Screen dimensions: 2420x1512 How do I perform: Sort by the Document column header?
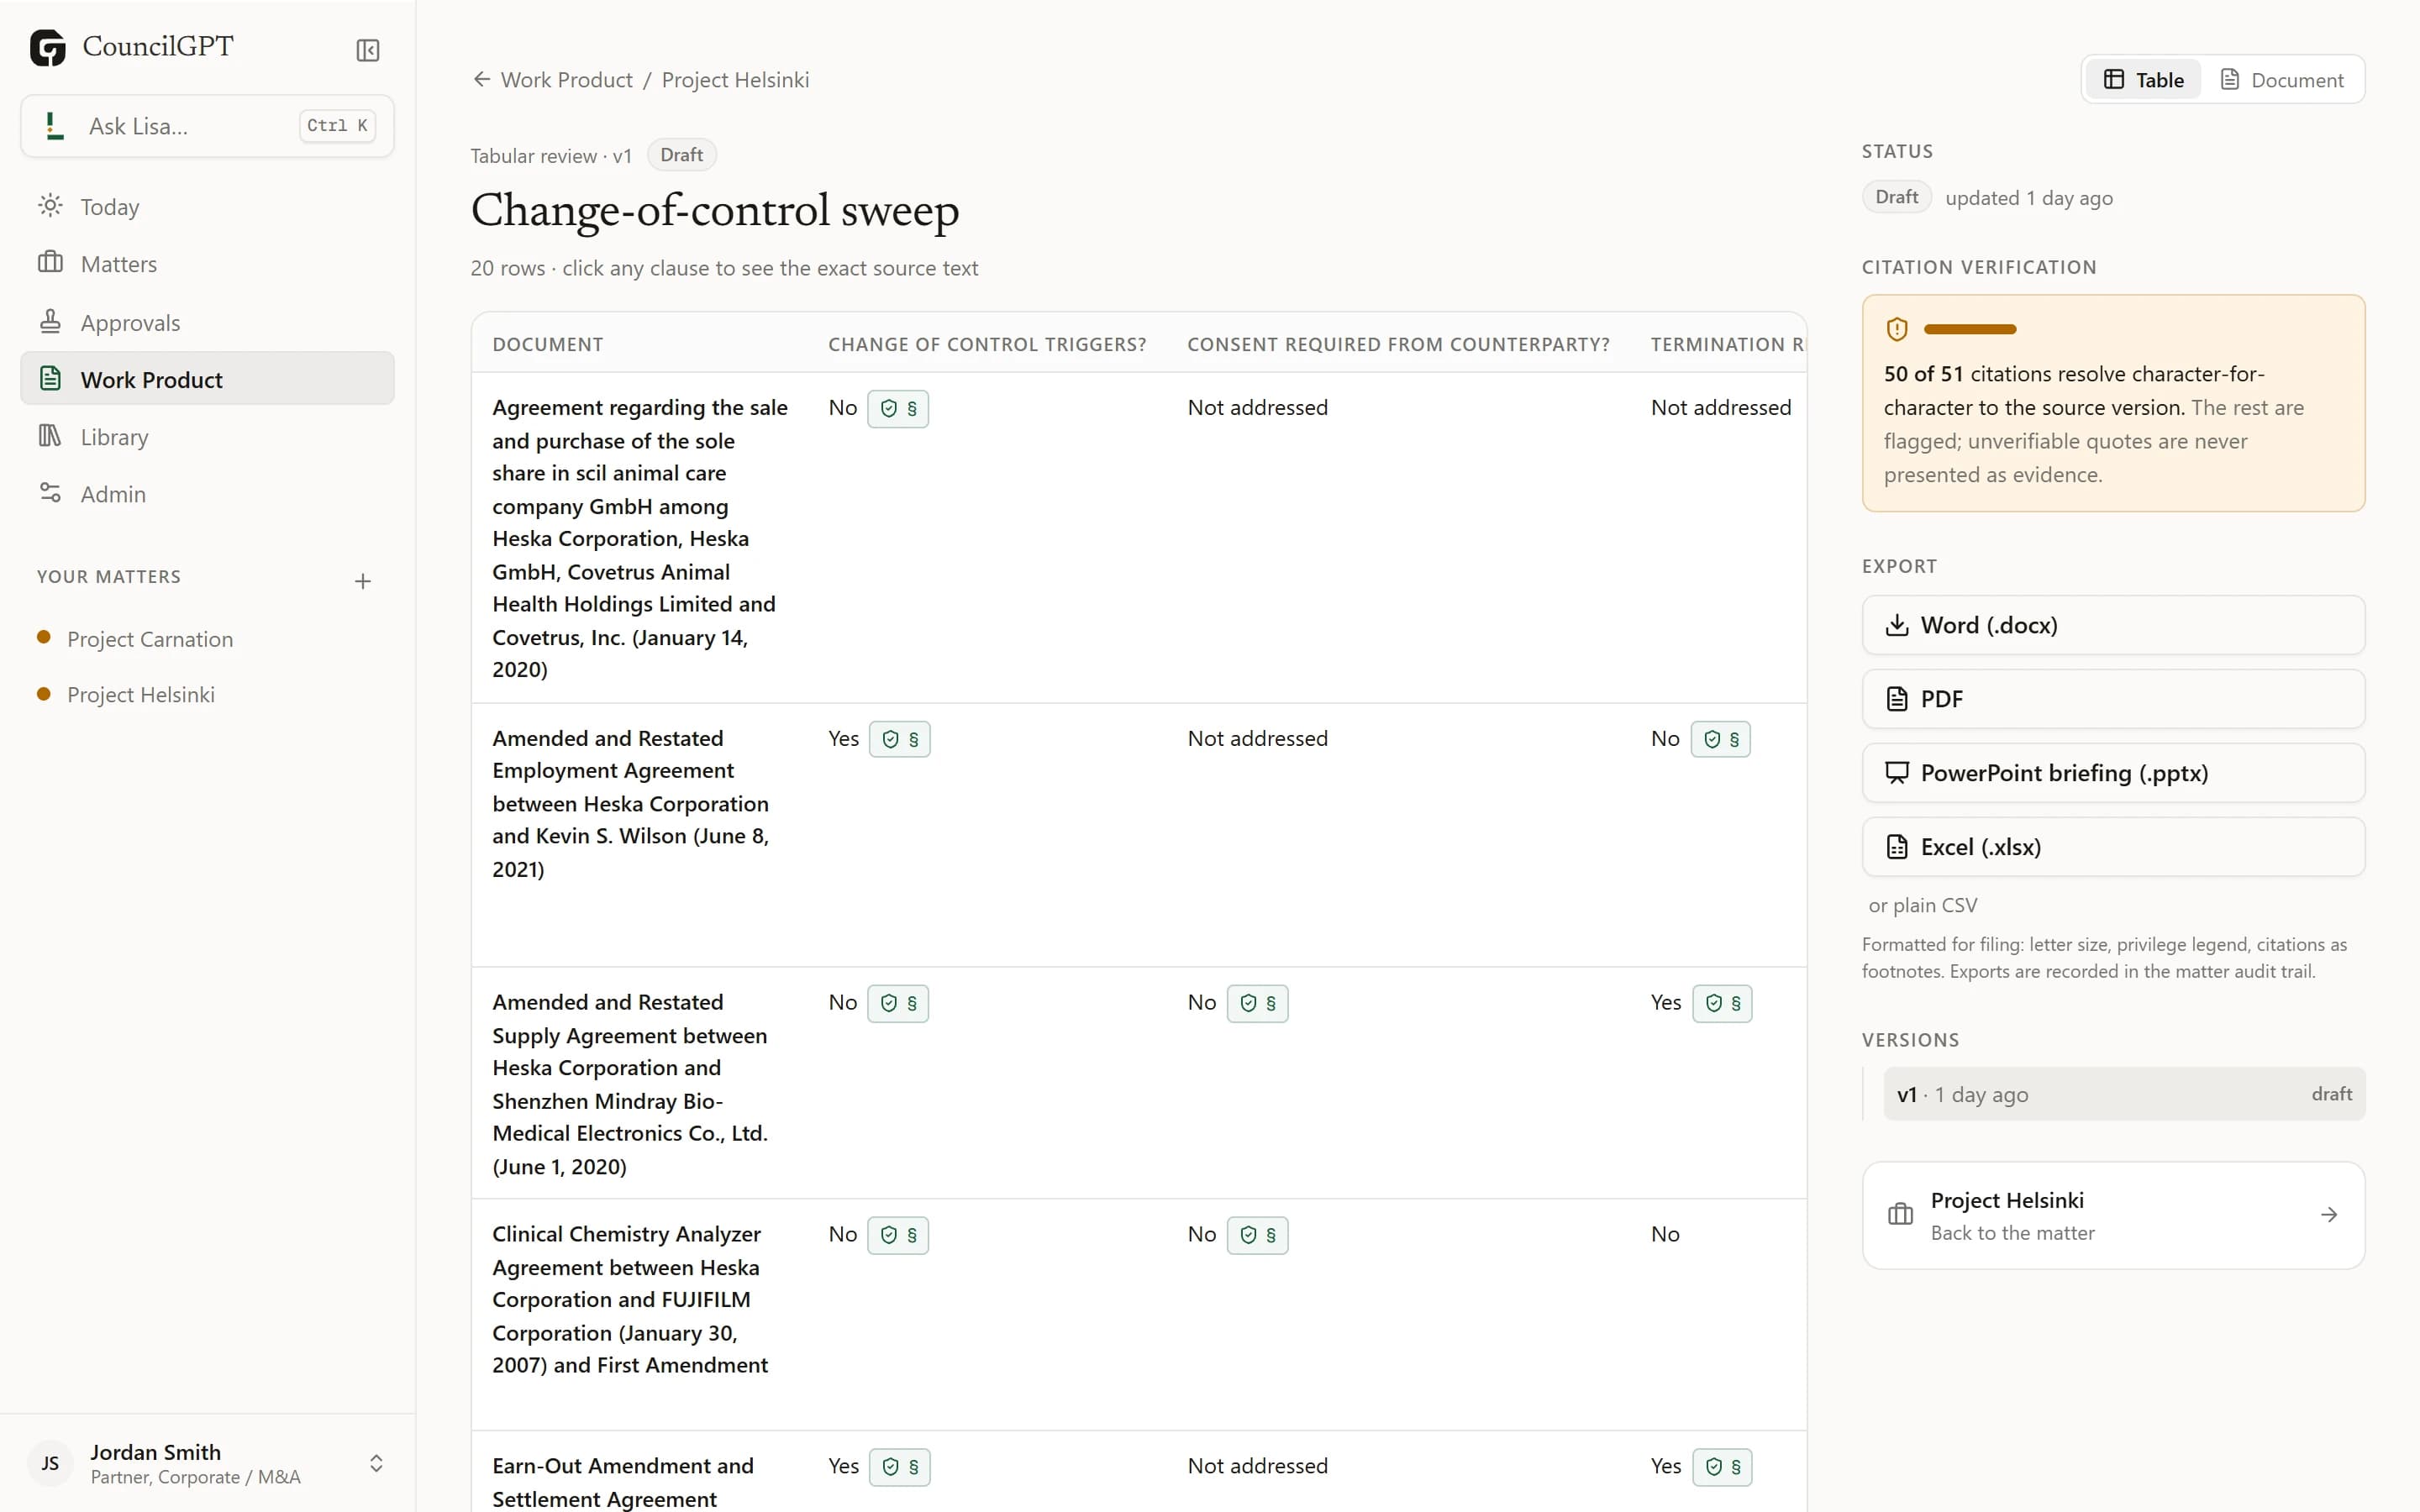tap(547, 344)
